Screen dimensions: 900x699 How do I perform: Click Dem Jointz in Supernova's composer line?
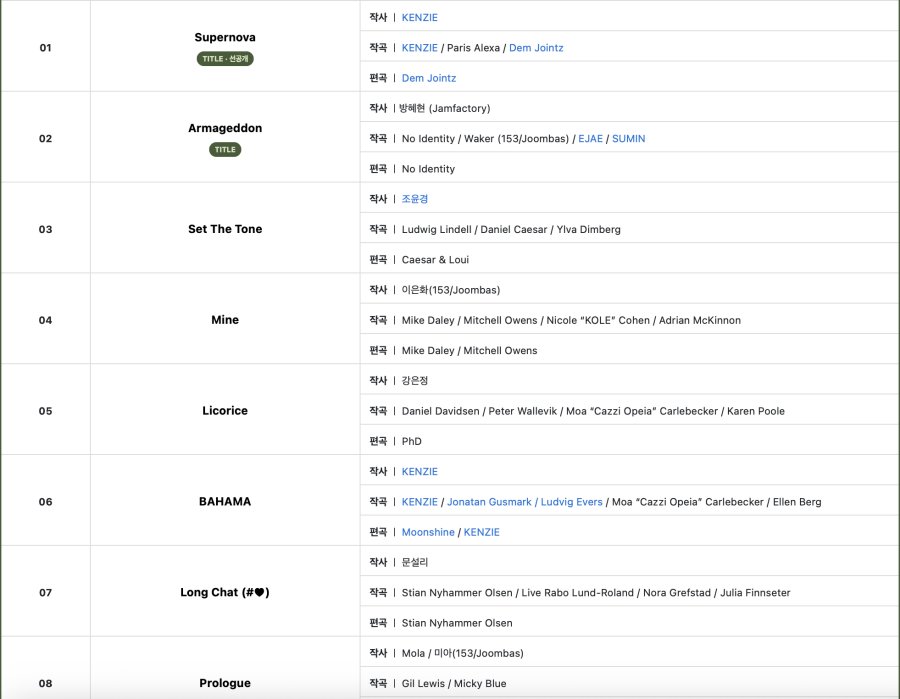(536, 48)
